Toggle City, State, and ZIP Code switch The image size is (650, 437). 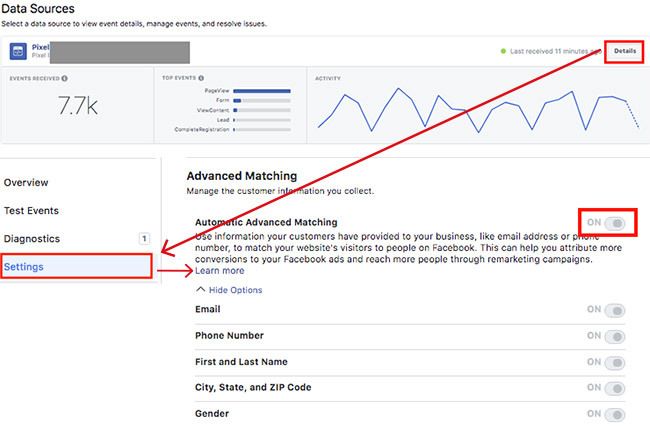[616, 388]
